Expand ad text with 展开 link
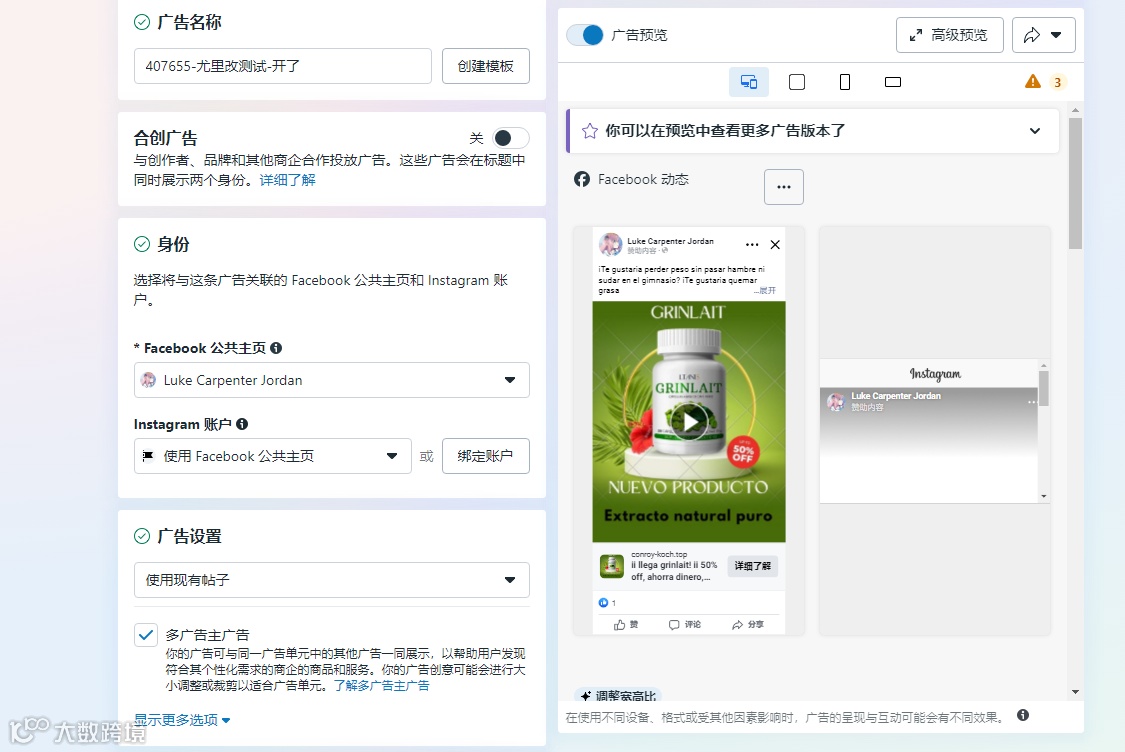Screen dimensions: 1125x752 [765, 291]
